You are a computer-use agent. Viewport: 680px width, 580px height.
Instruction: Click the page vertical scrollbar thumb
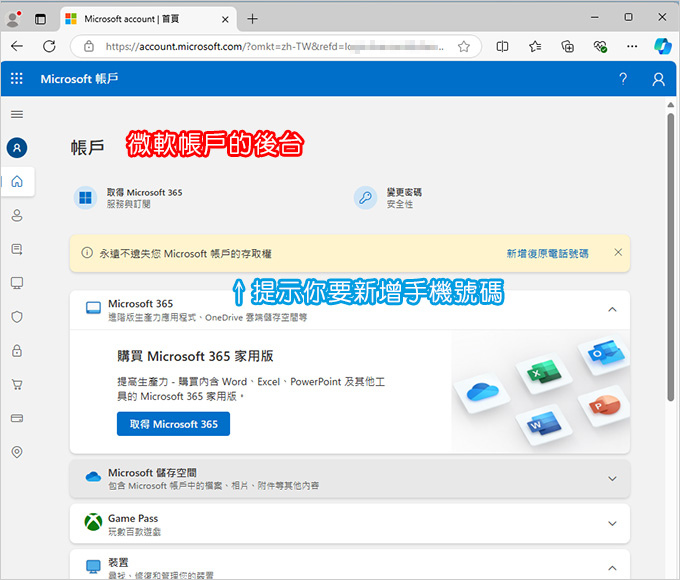coord(670,257)
